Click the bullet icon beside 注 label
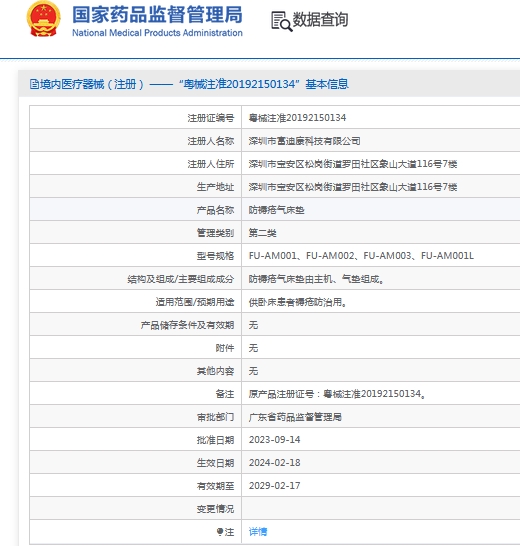 point(220,532)
